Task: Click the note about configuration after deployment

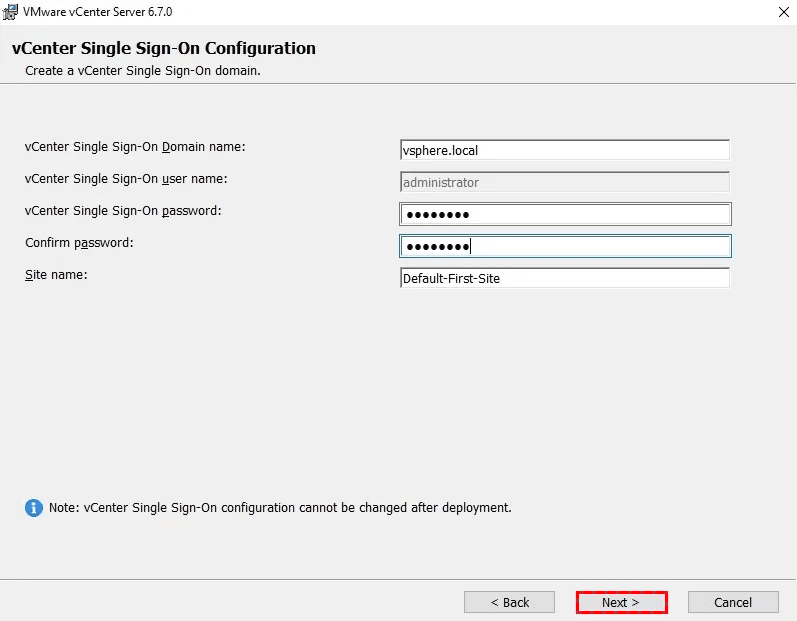Action: (280, 508)
